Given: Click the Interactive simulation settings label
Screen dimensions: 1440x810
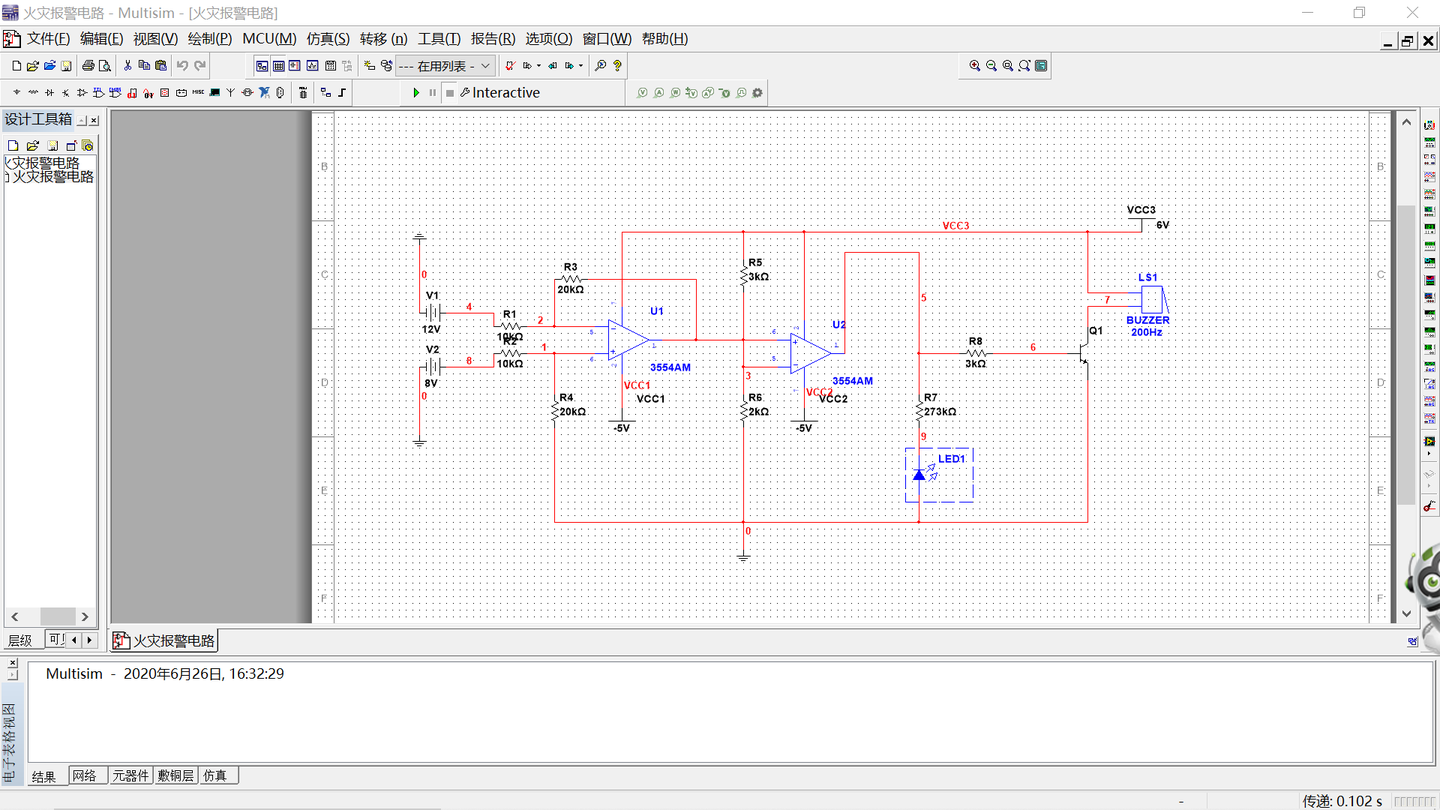Looking at the screenshot, I should pyautogui.click(x=506, y=92).
